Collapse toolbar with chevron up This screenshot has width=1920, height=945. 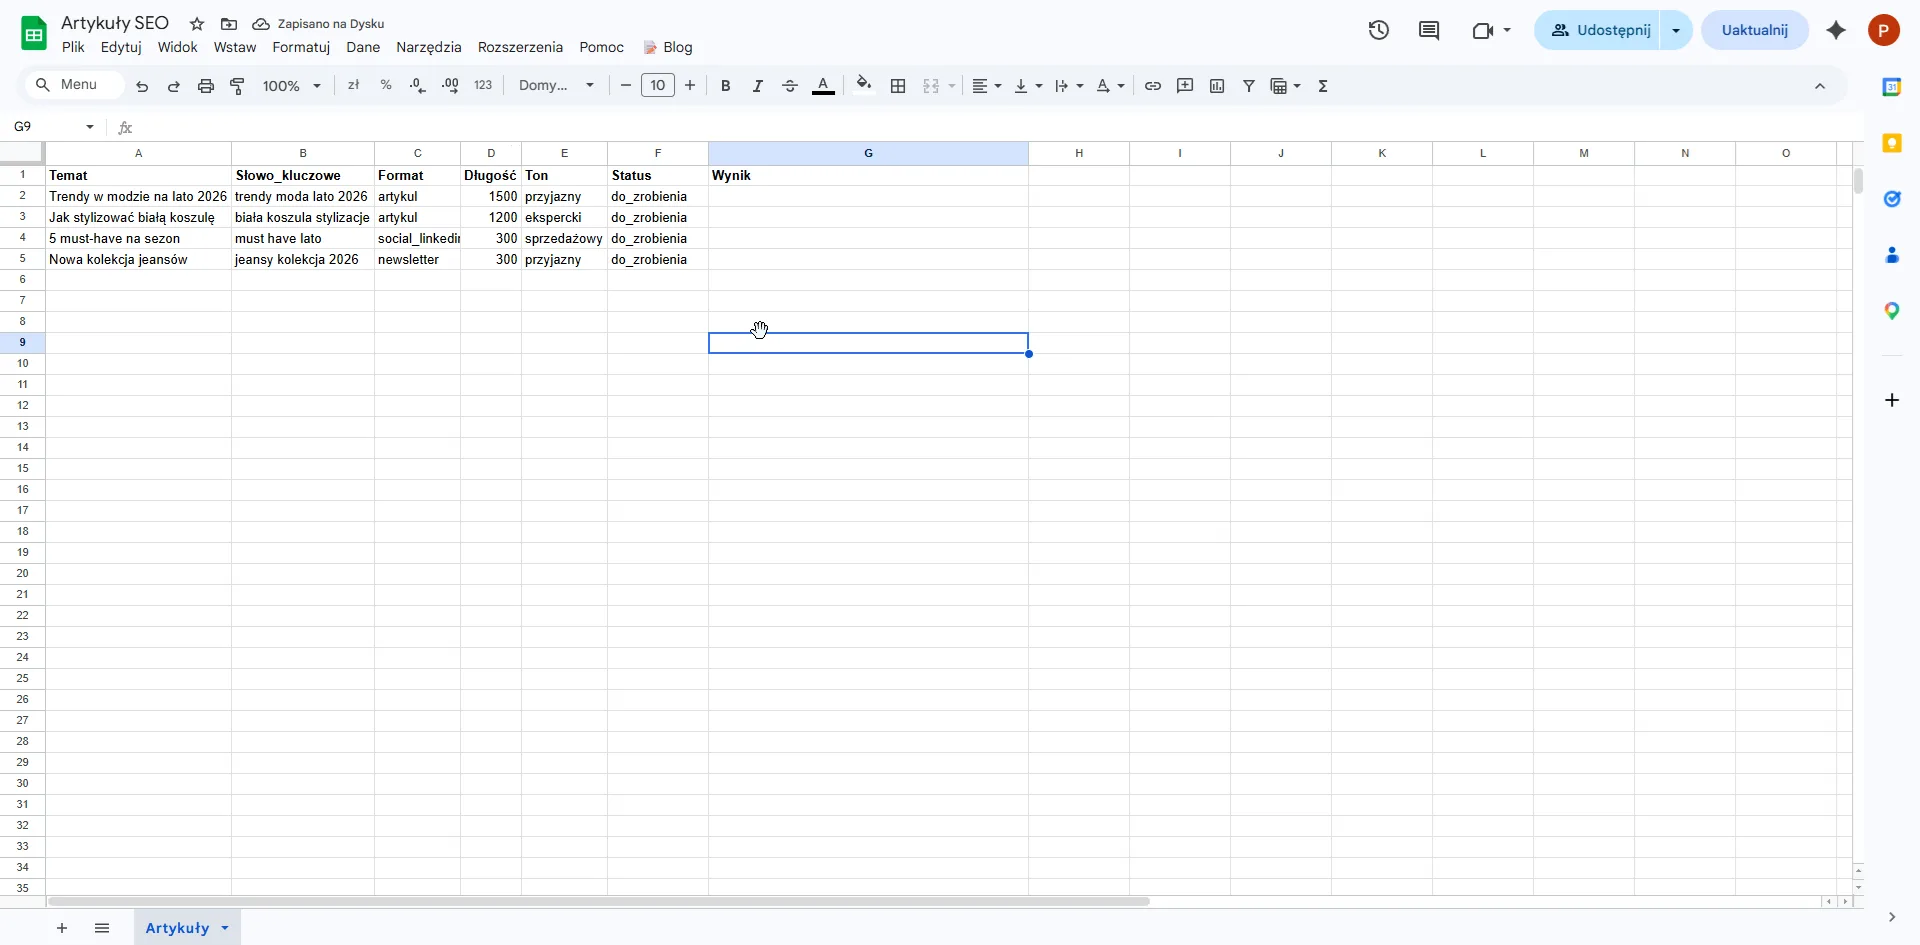coord(1820,86)
